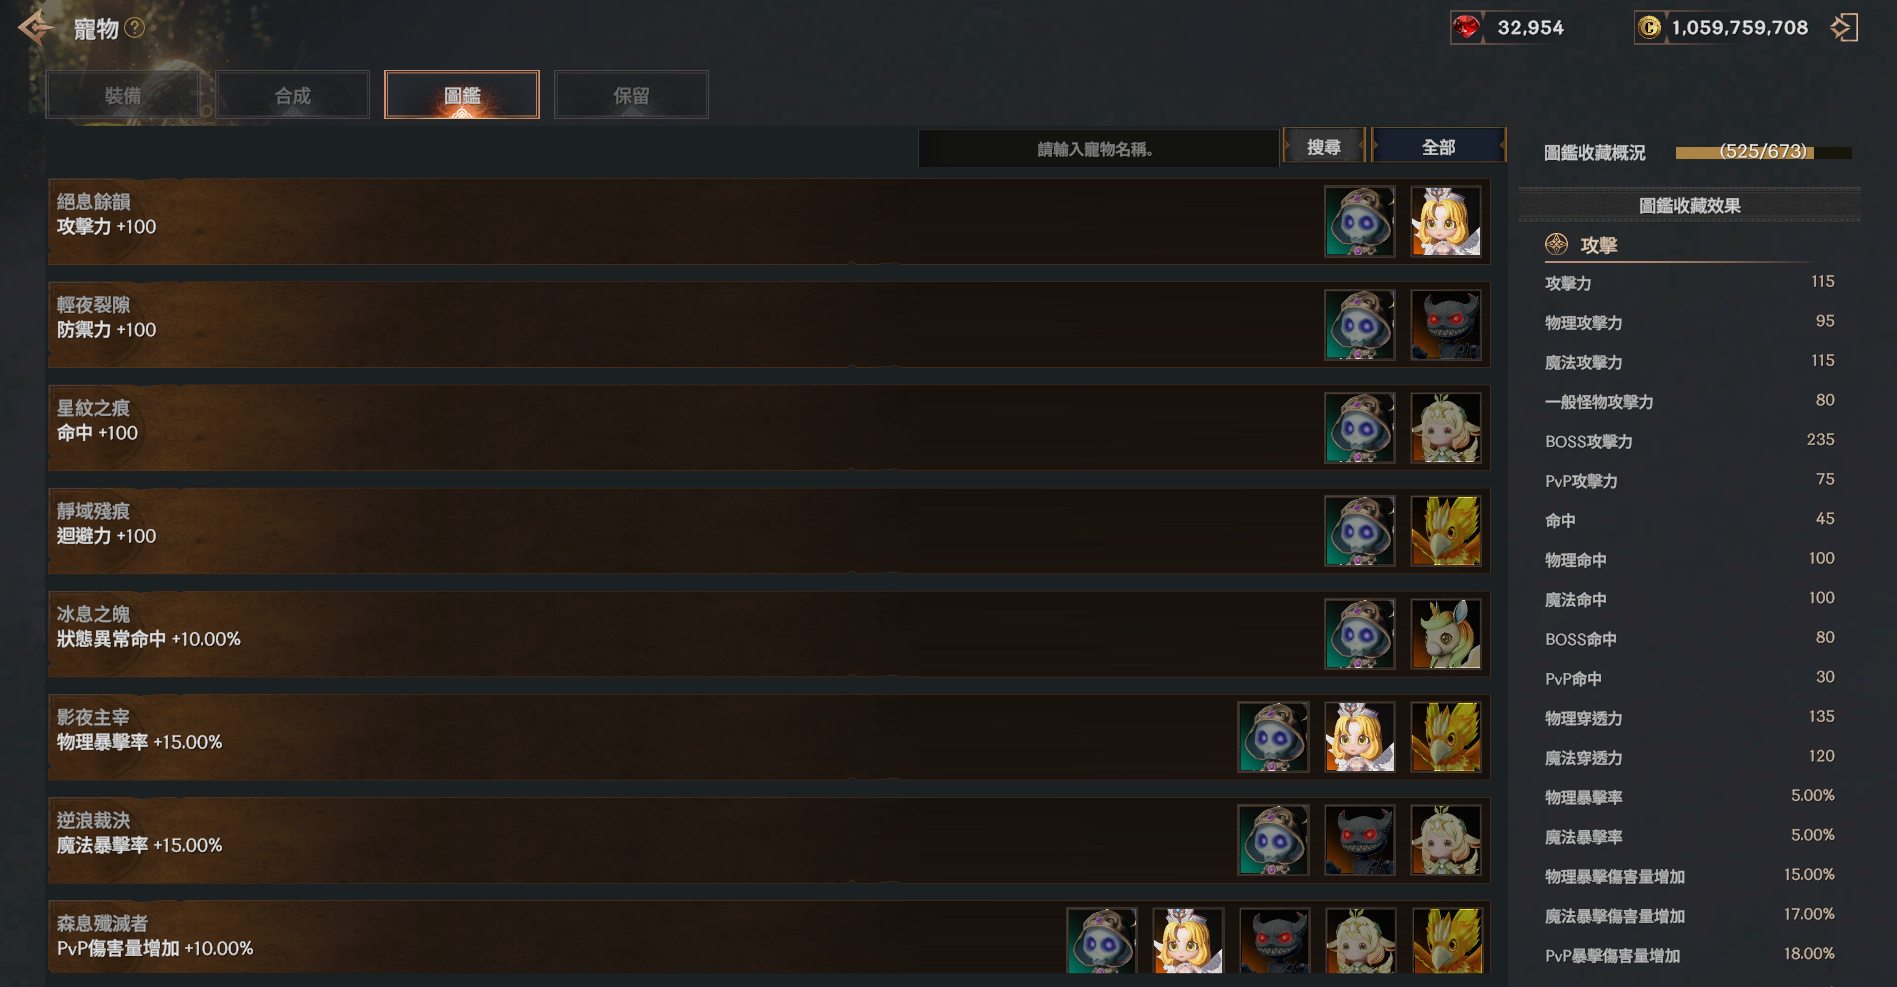
Task: Click the gold coin currency icon
Action: point(1650,28)
